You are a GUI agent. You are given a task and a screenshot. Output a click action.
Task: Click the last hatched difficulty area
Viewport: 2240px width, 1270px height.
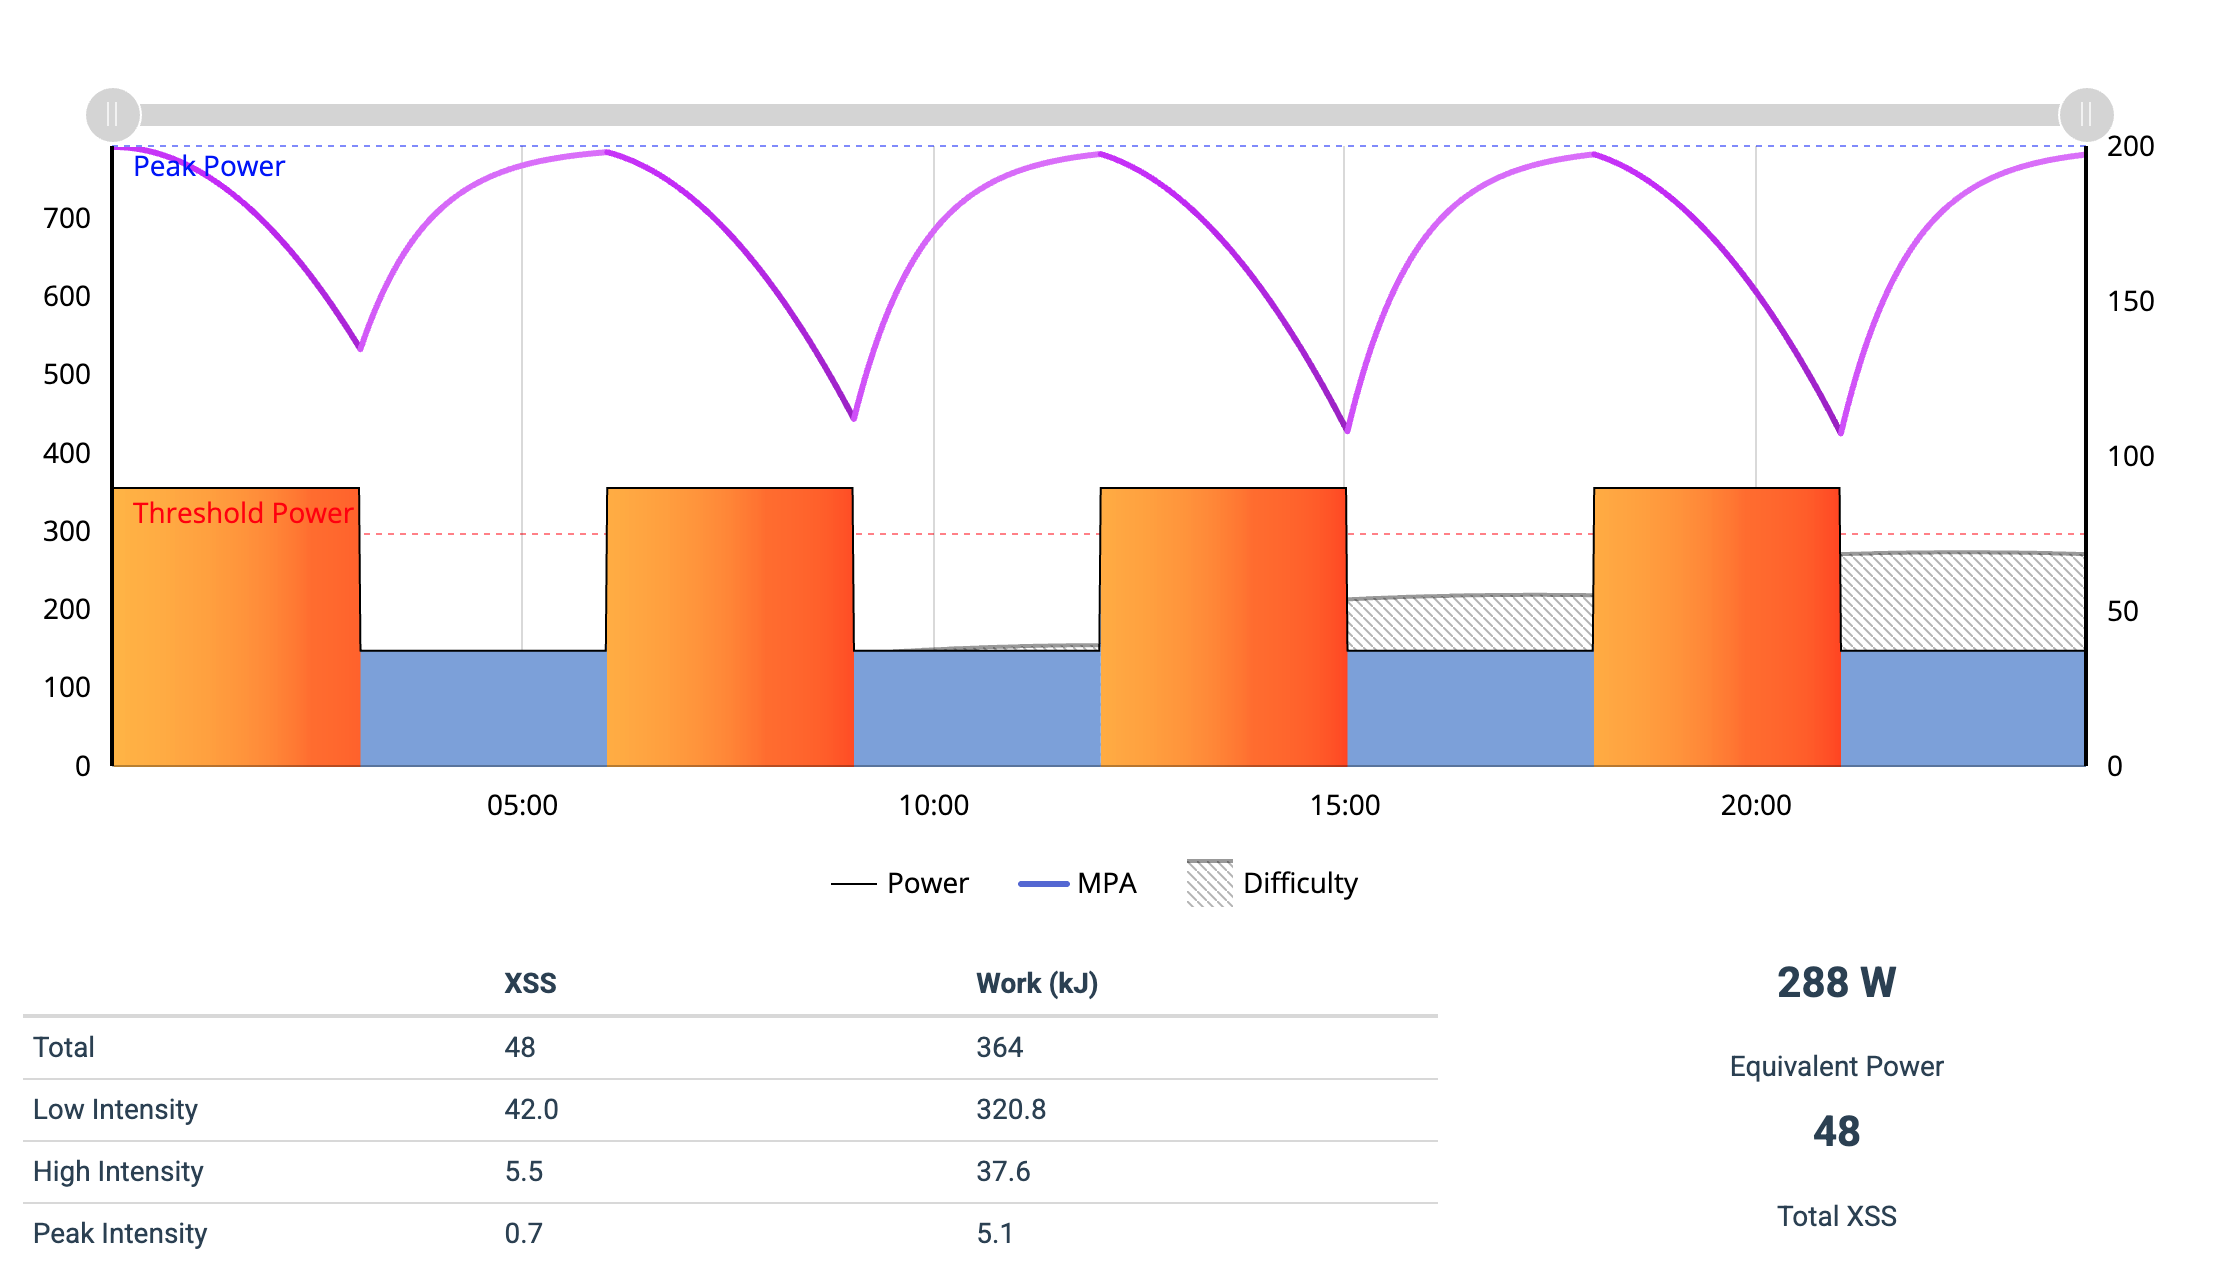click(x=1962, y=602)
